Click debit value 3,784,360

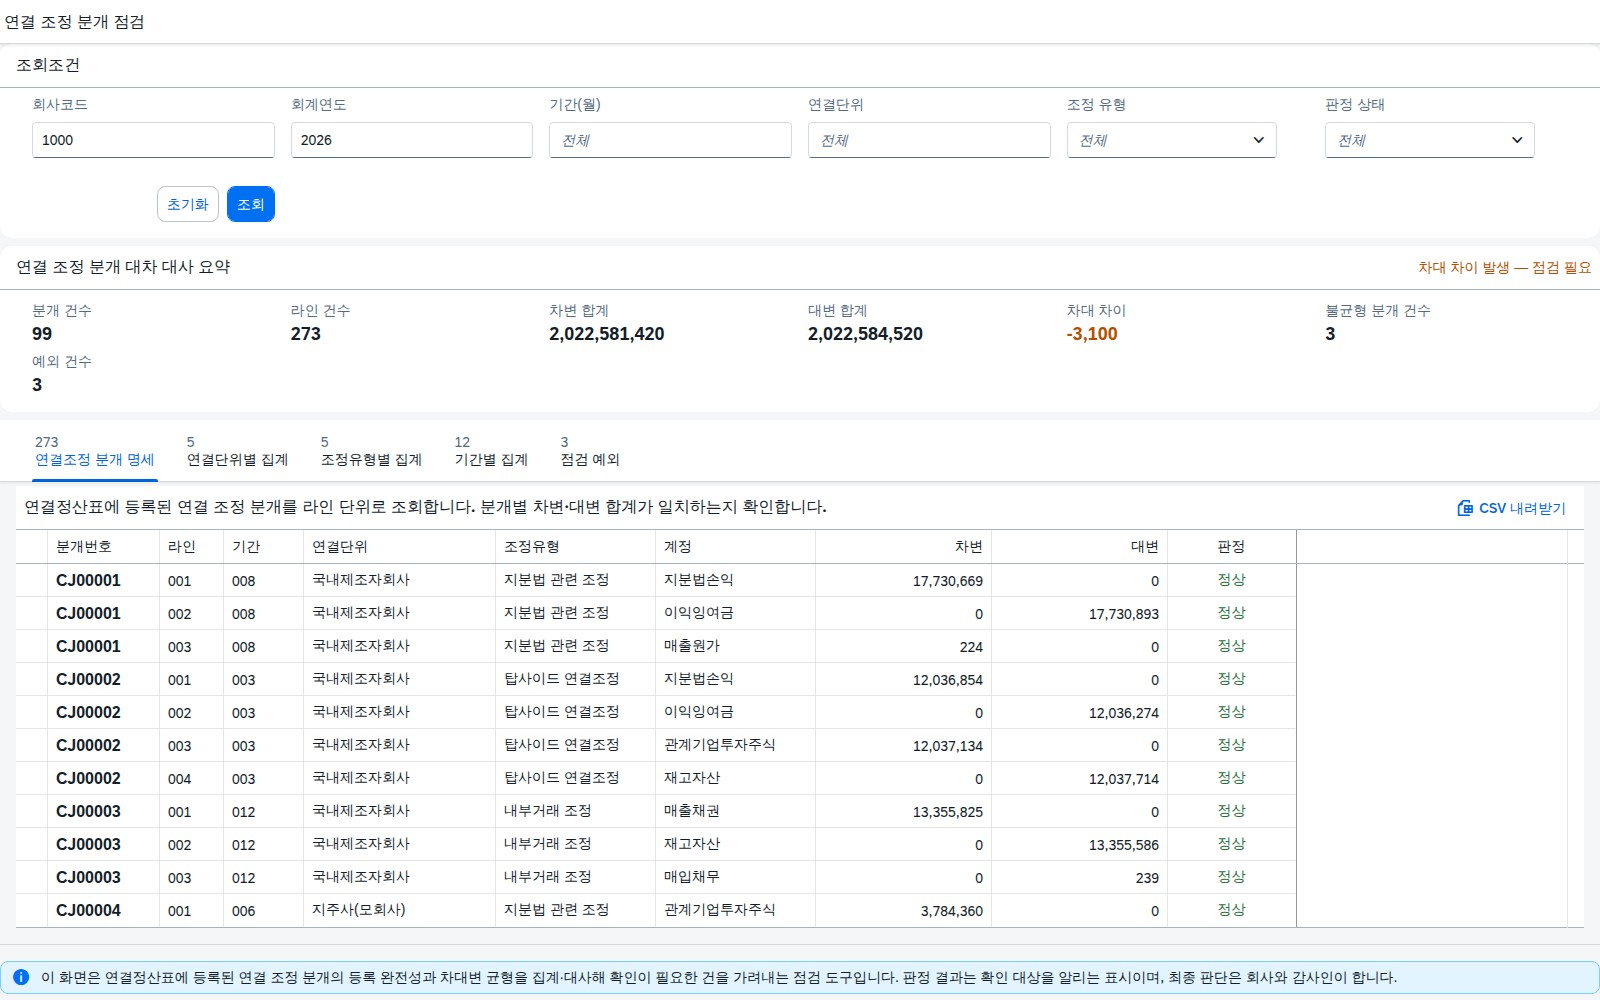(951, 911)
